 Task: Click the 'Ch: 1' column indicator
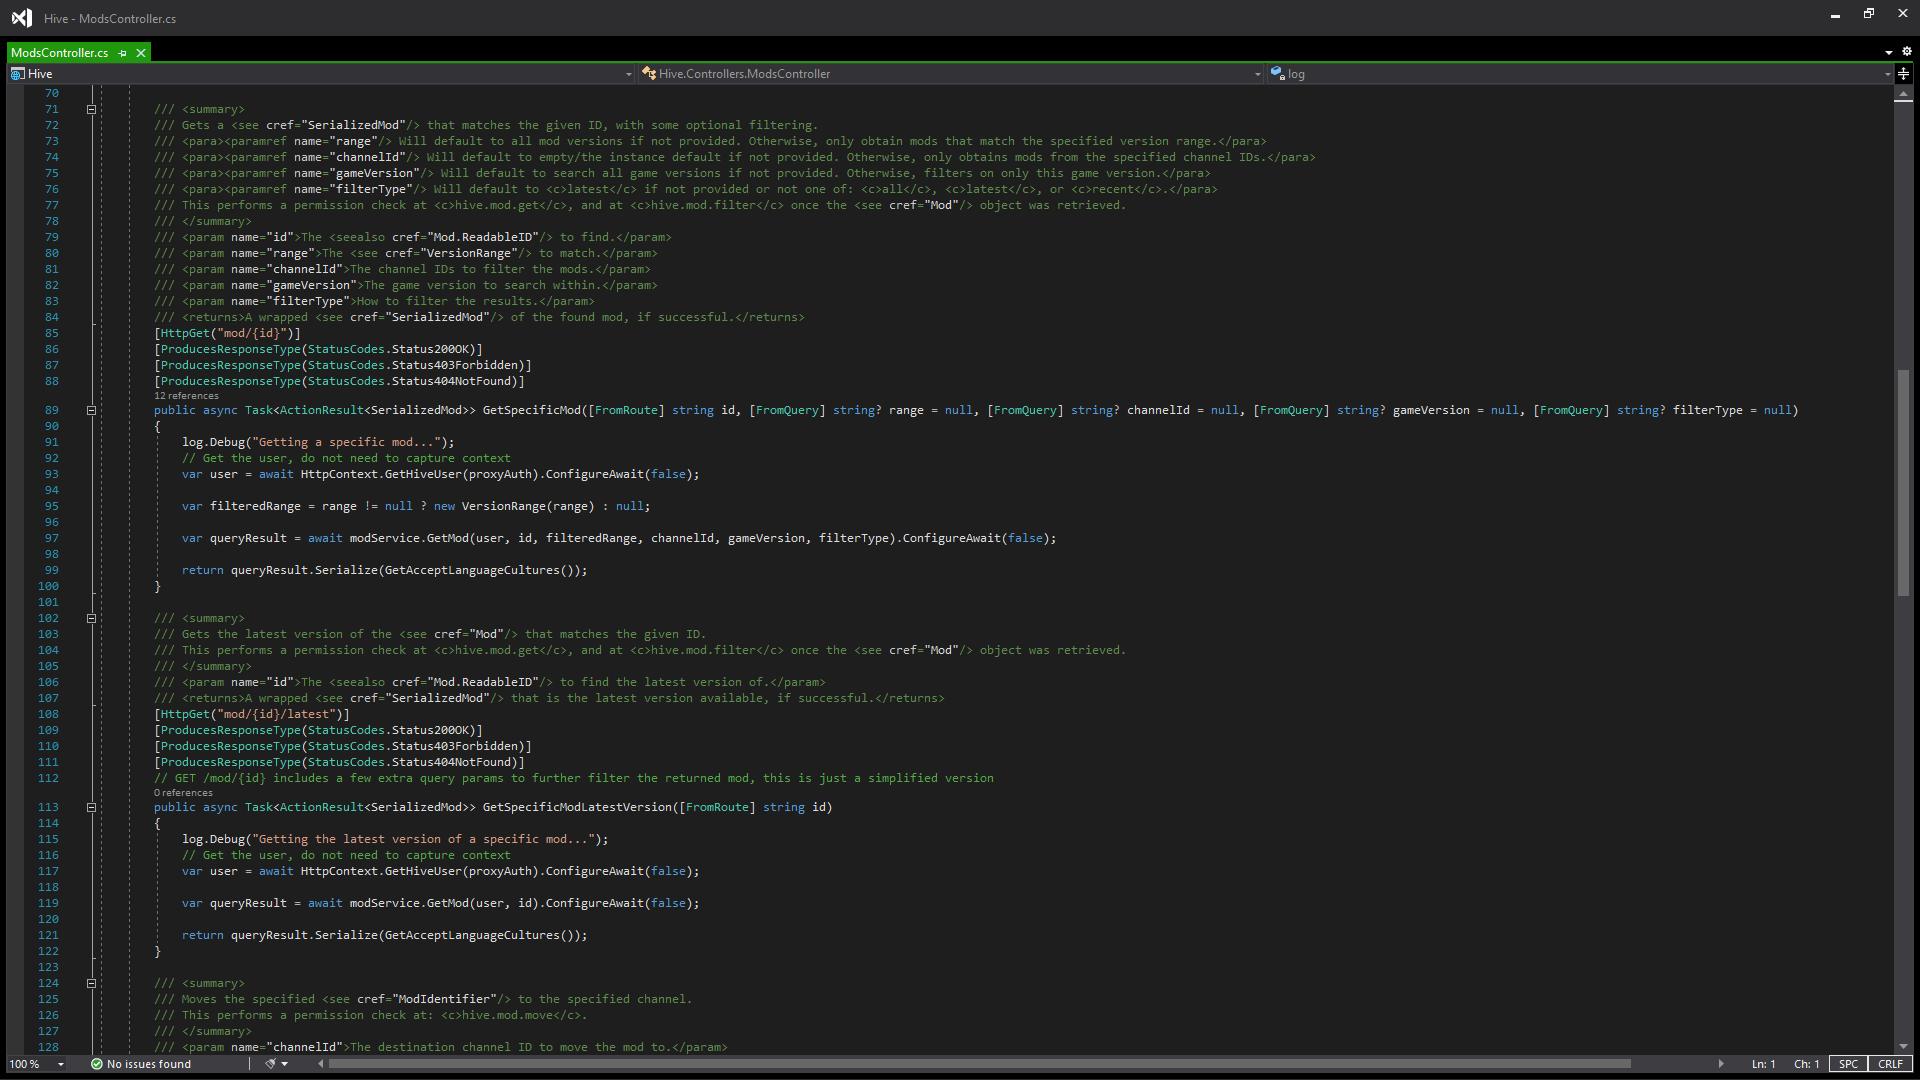click(x=1806, y=1064)
